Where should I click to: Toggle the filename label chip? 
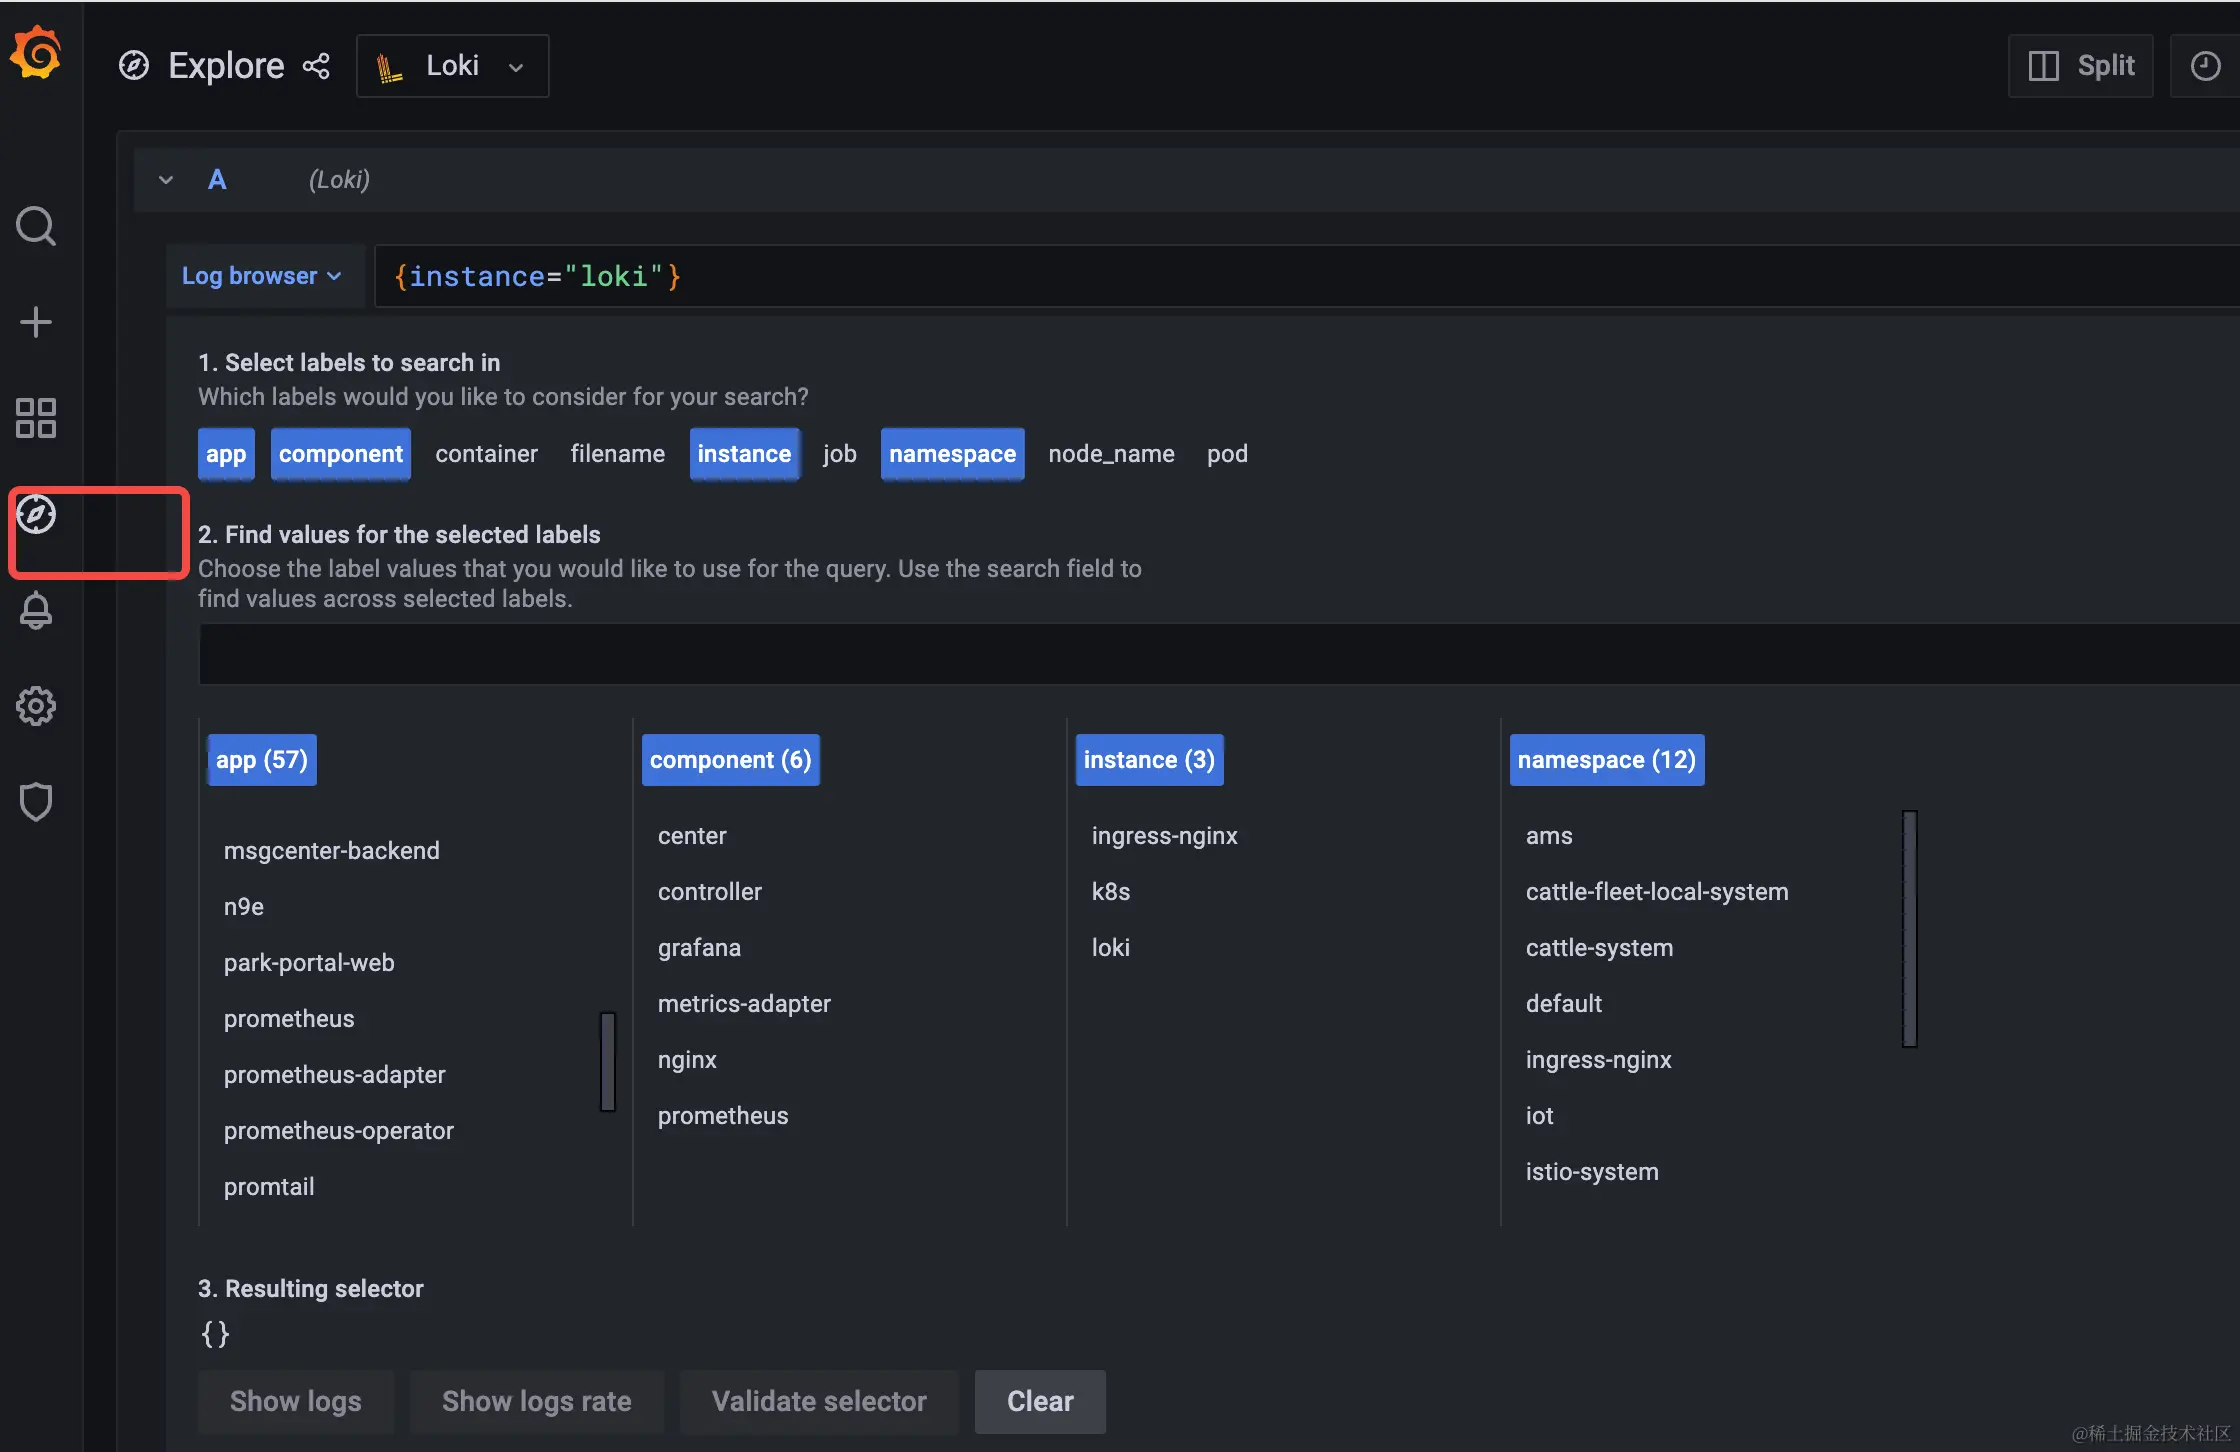618,454
